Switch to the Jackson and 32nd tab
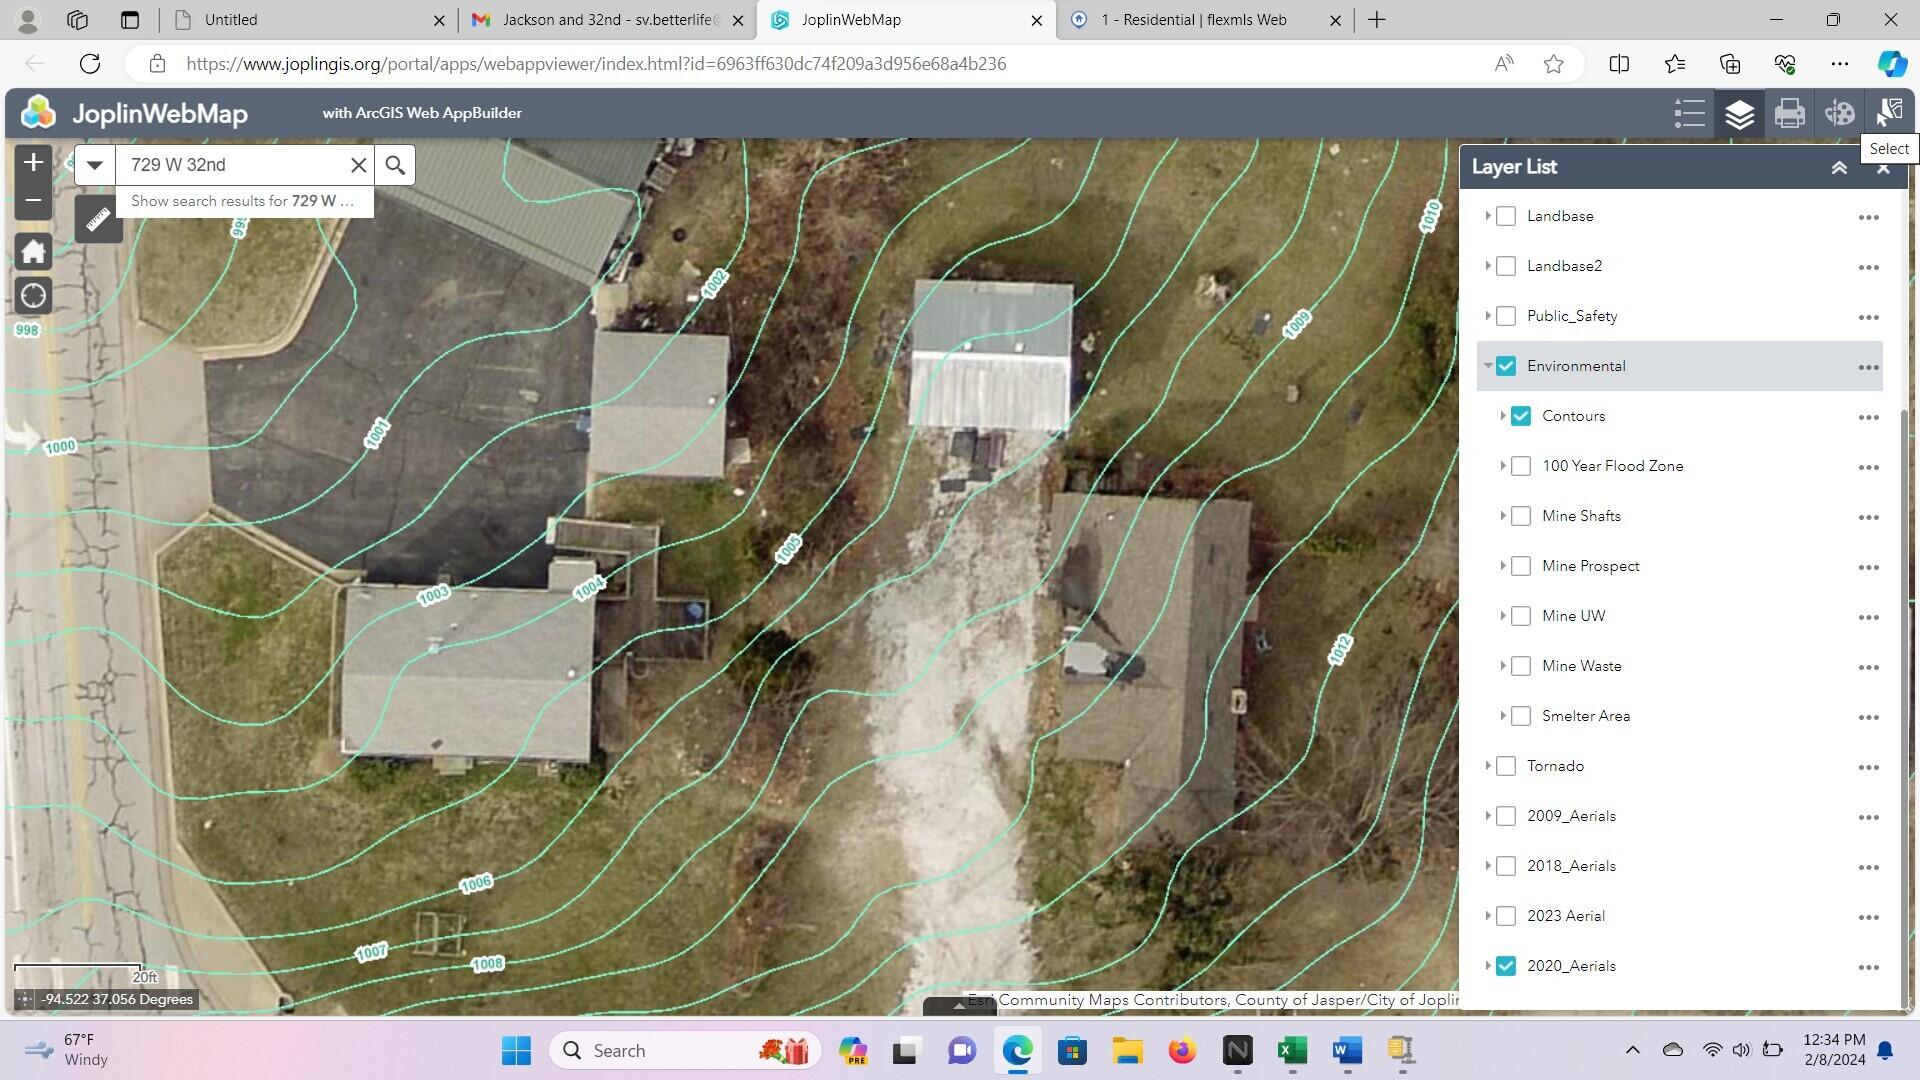1920x1080 pixels. pyautogui.click(x=610, y=20)
